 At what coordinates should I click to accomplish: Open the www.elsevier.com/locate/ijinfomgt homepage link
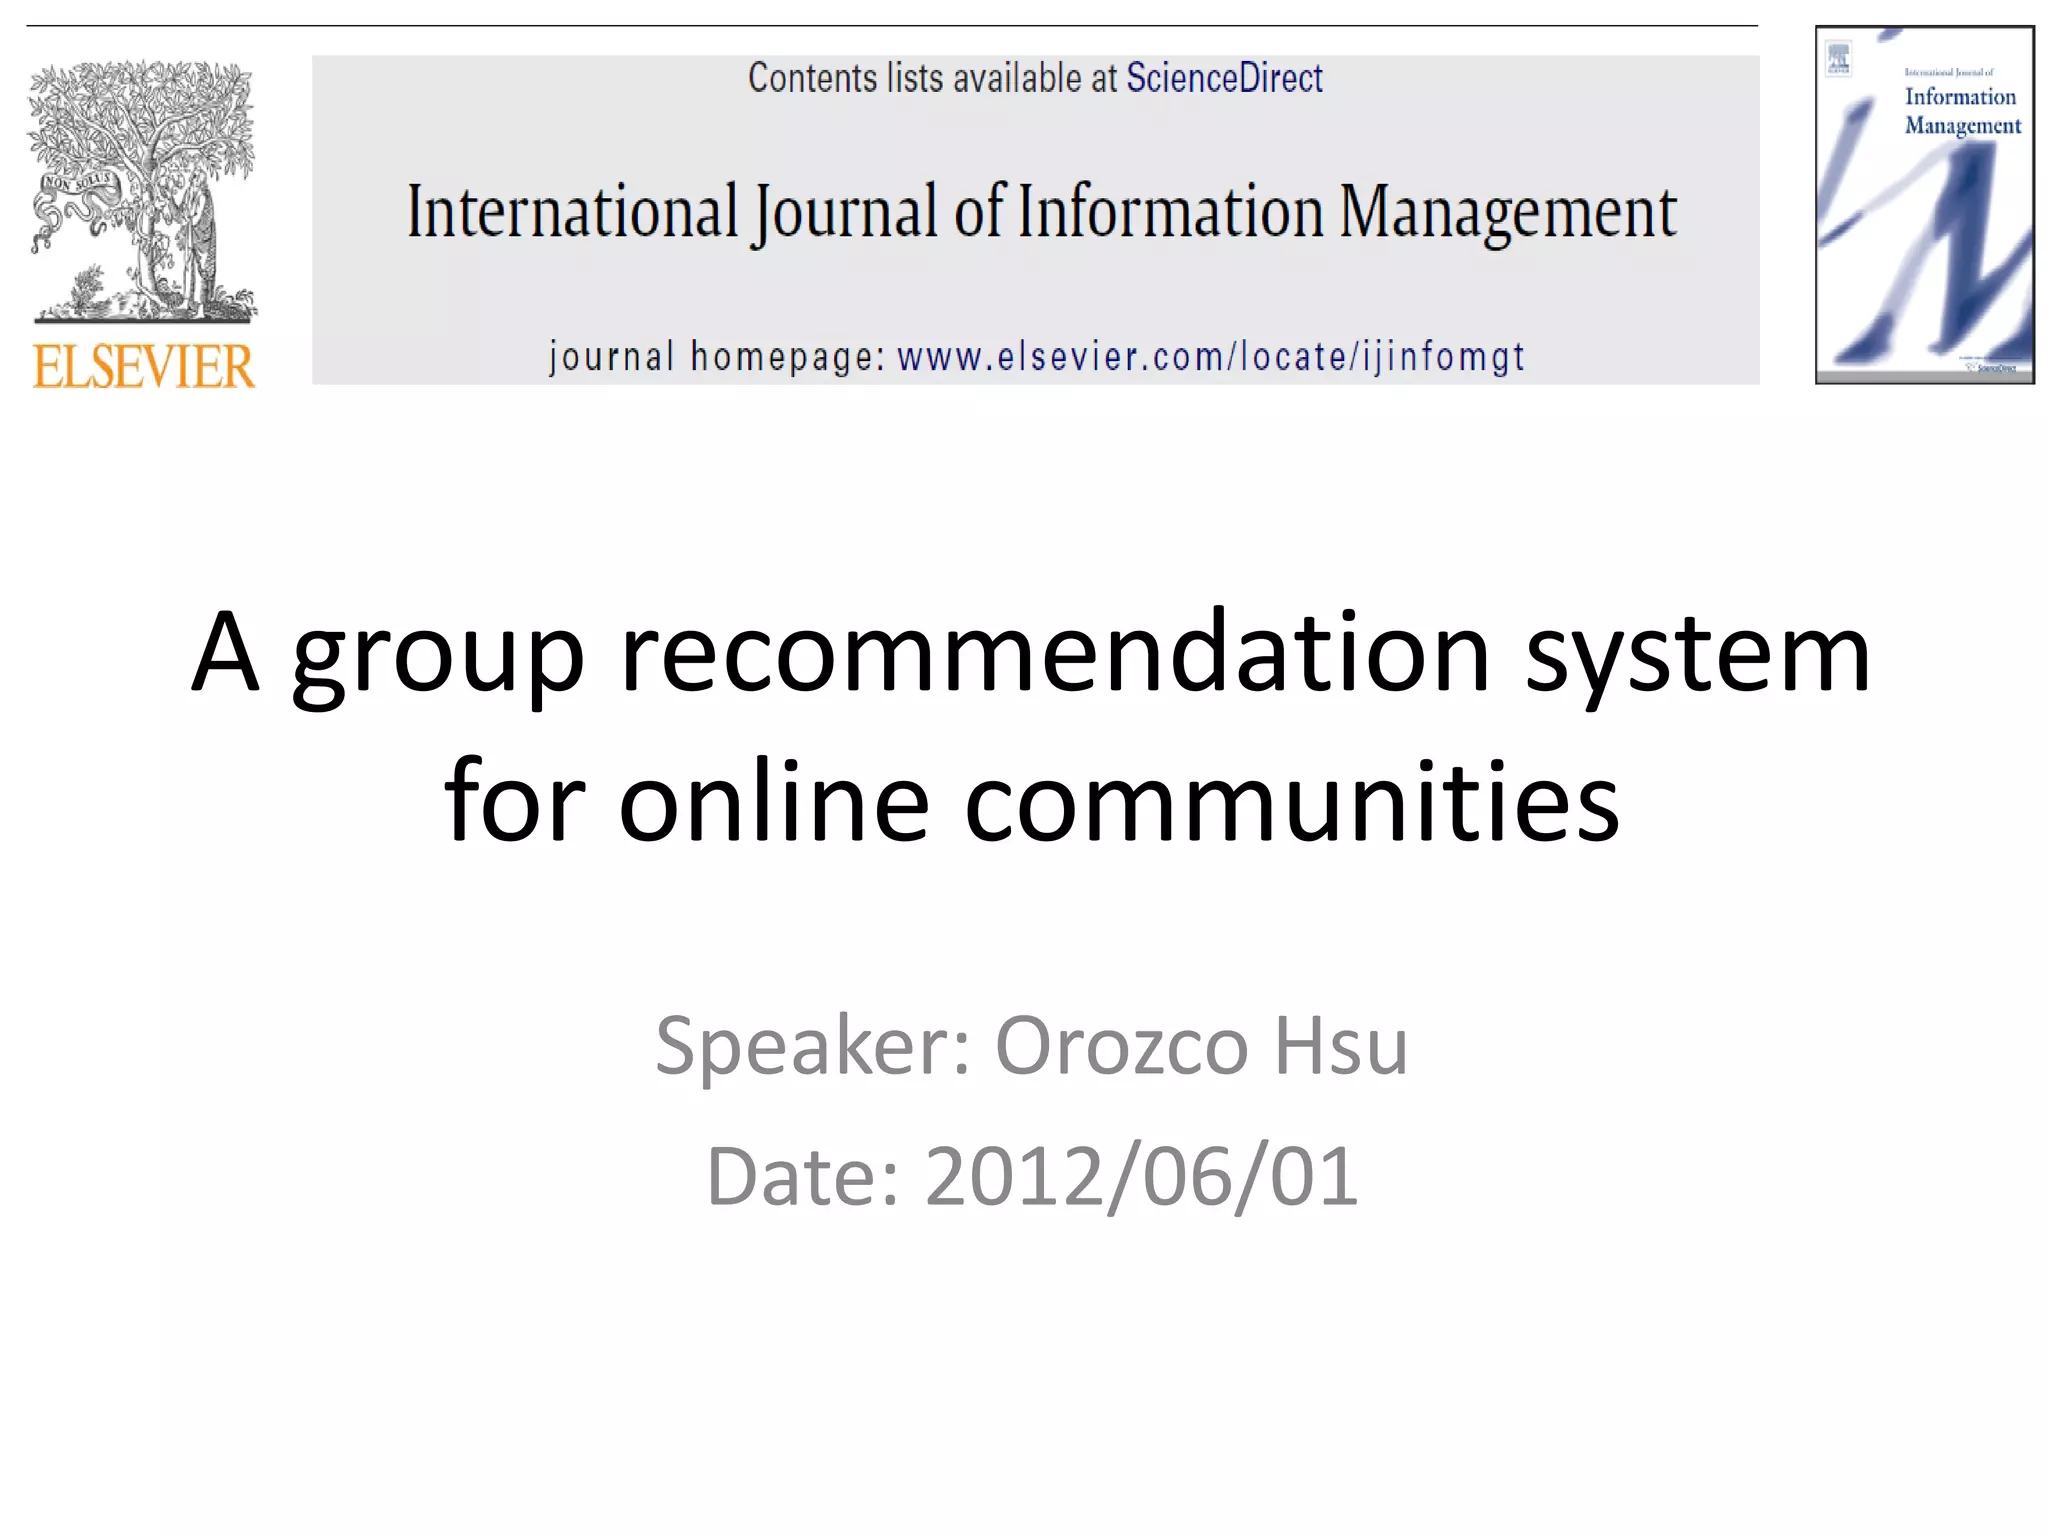pos(1210,356)
